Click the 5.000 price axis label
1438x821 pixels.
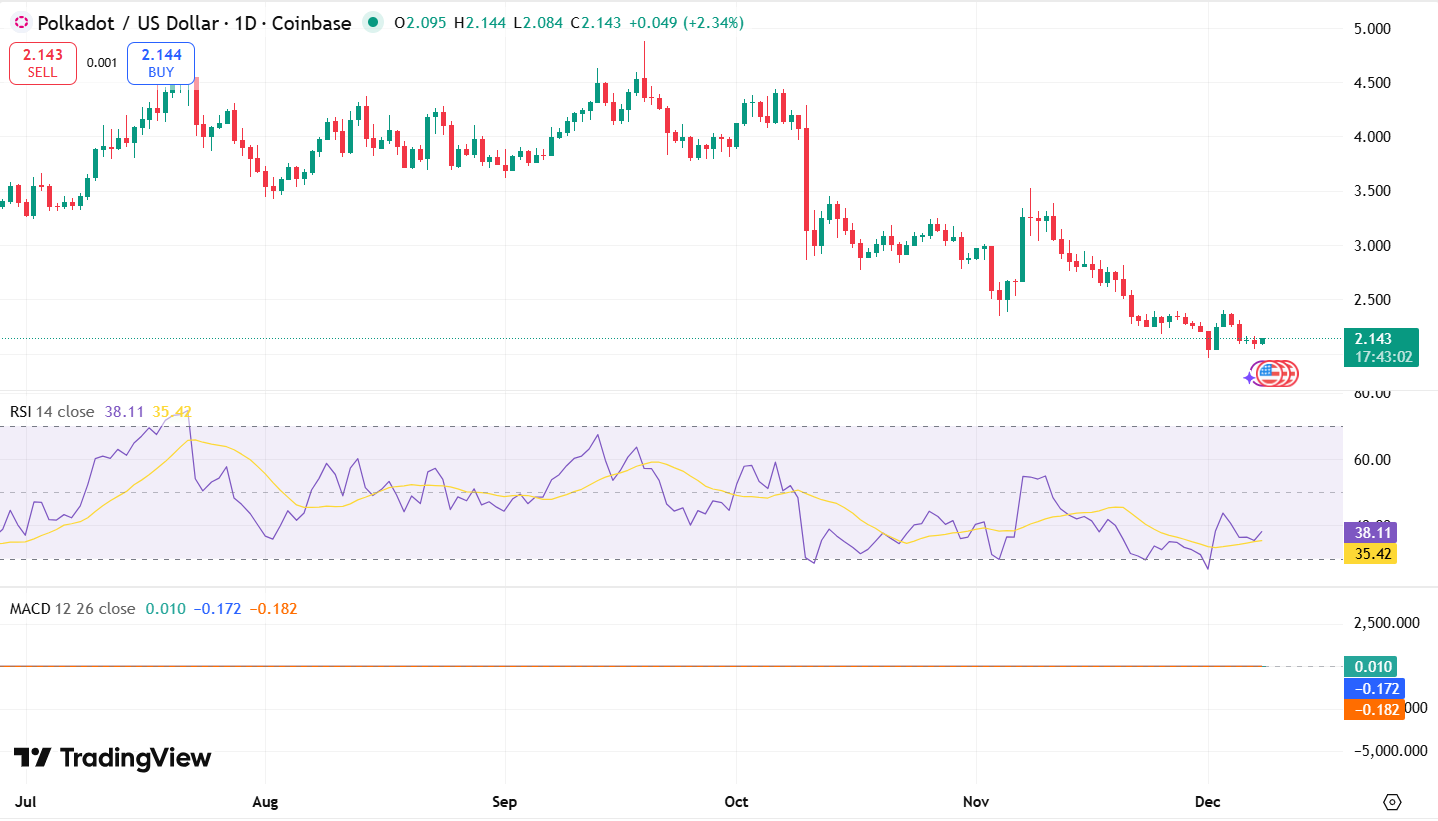(1373, 29)
